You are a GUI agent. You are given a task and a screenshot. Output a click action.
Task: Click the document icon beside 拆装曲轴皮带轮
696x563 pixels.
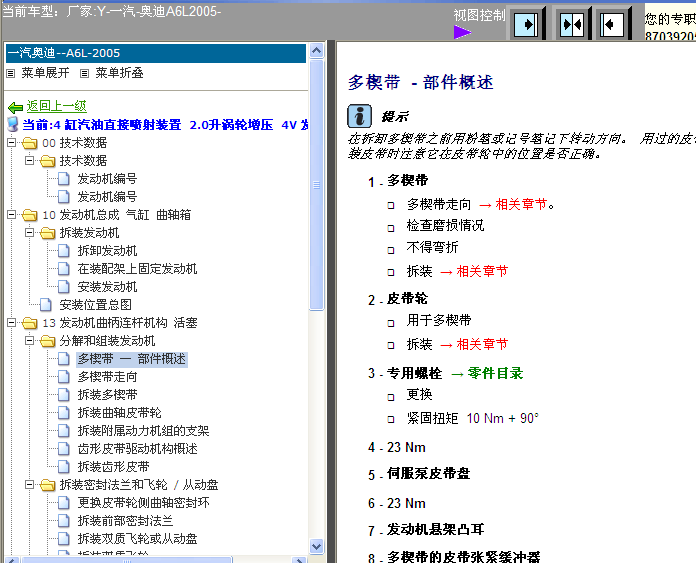[64, 413]
